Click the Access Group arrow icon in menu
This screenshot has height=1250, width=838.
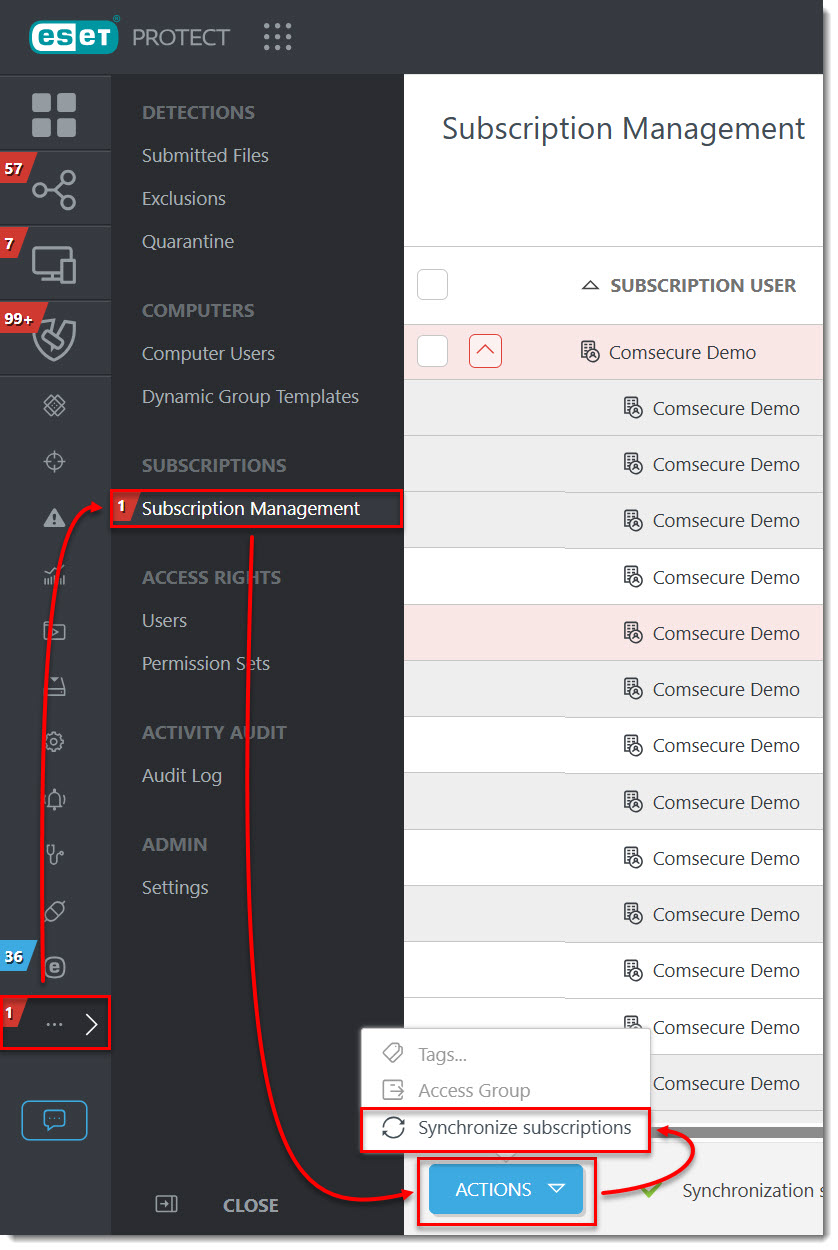tap(393, 1091)
